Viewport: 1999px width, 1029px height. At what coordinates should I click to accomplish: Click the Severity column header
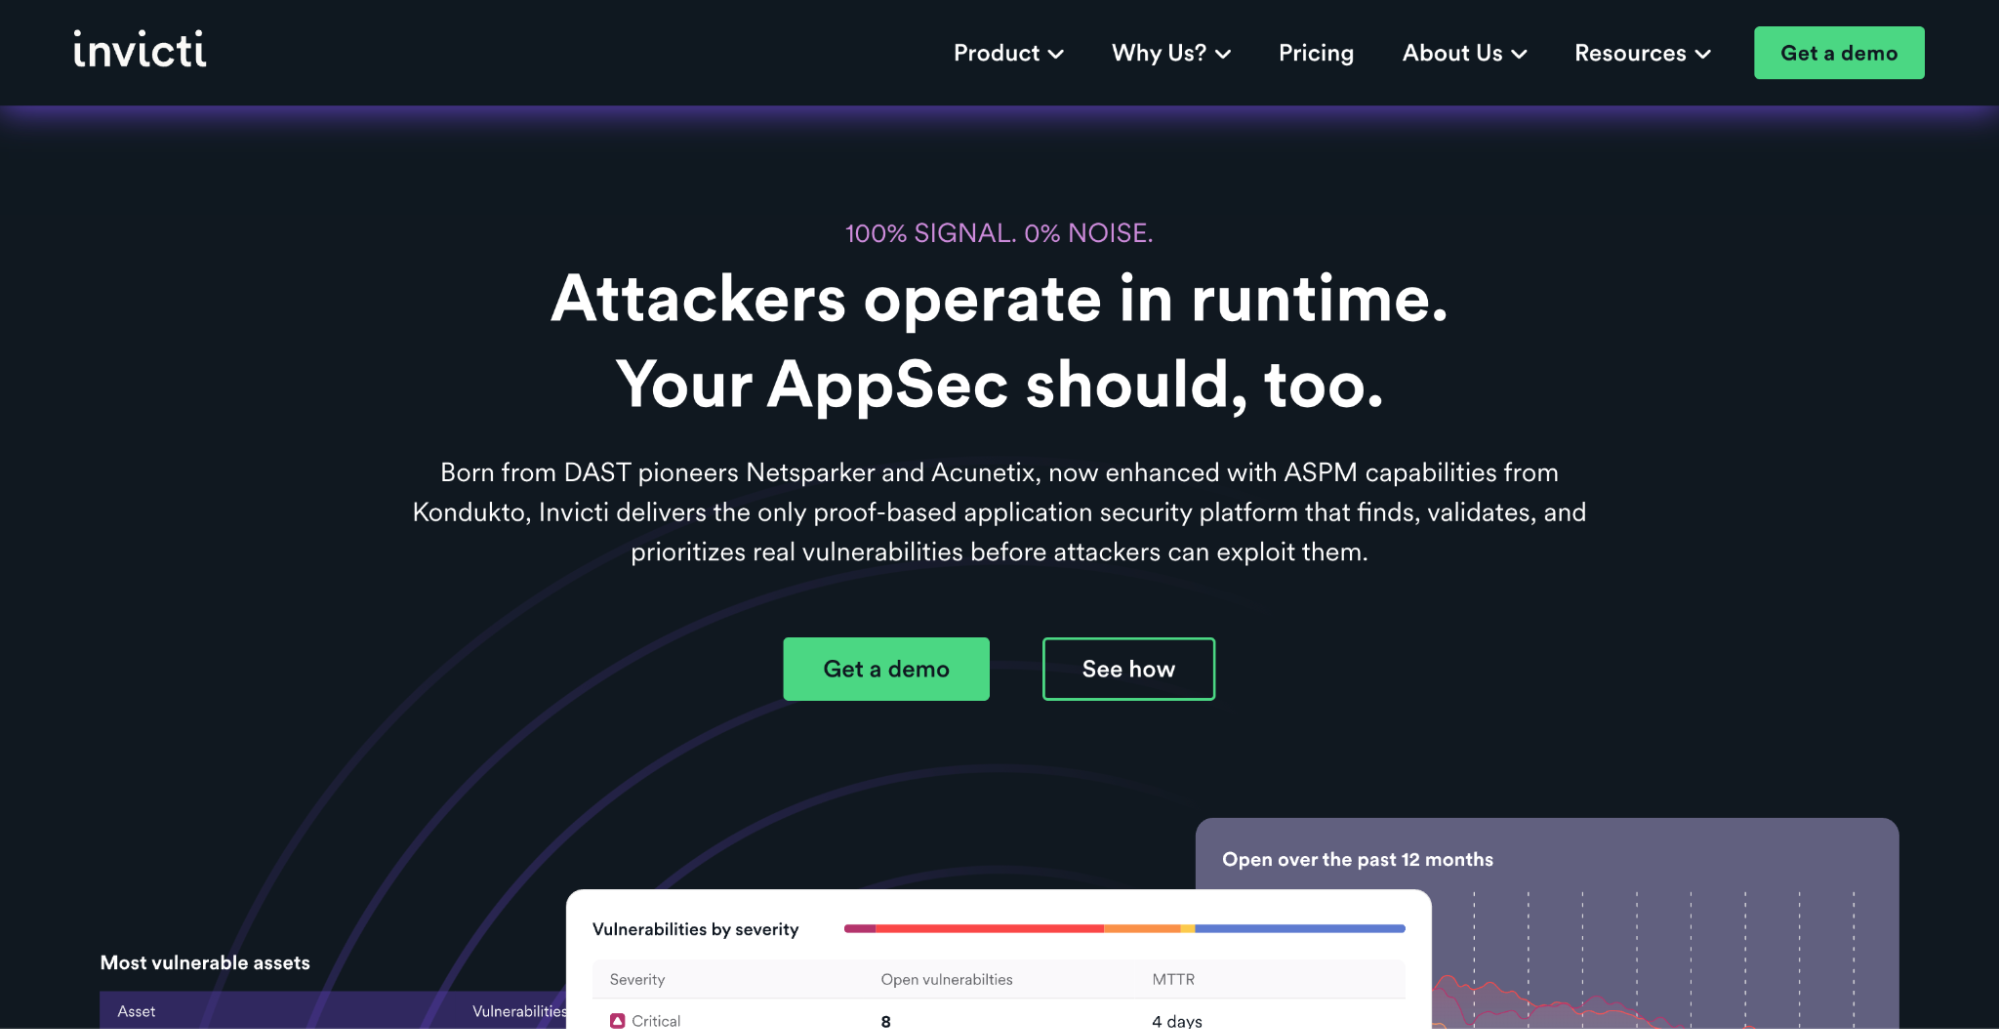click(x=637, y=980)
